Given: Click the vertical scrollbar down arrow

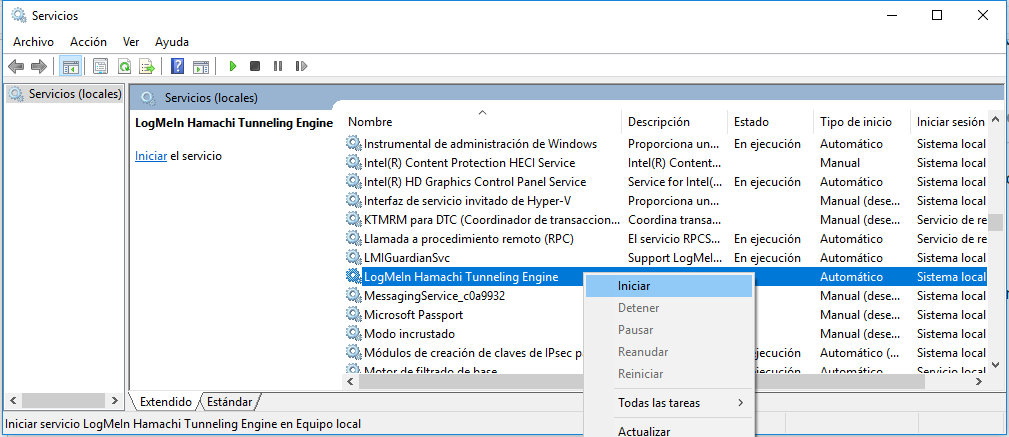Looking at the screenshot, I should (x=994, y=364).
